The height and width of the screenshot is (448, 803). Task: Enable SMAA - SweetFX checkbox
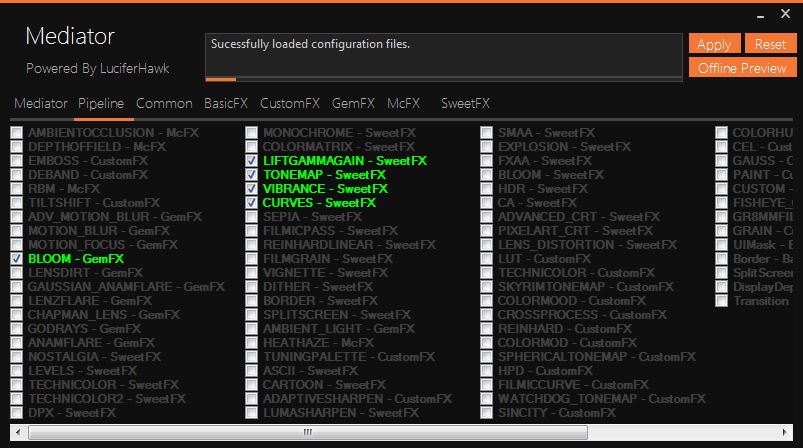tap(487, 133)
